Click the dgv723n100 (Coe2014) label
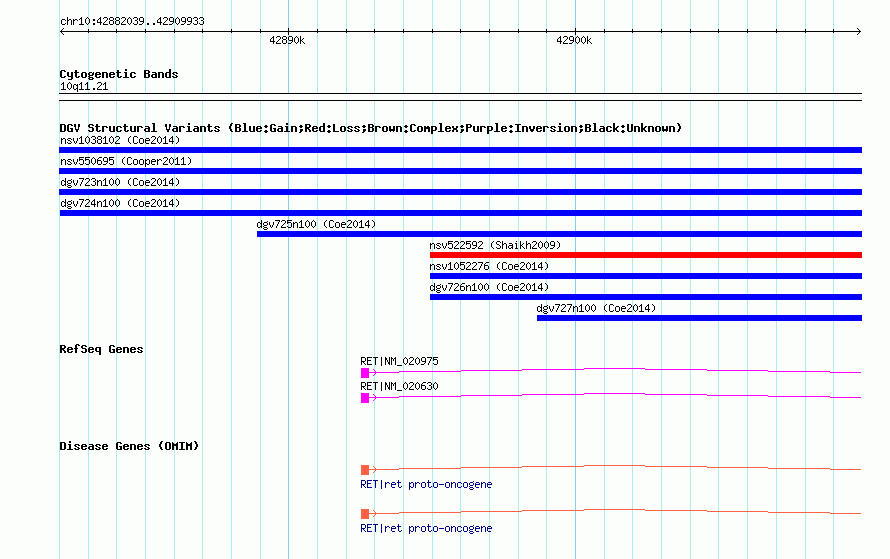The image size is (890, 559). click(x=120, y=182)
